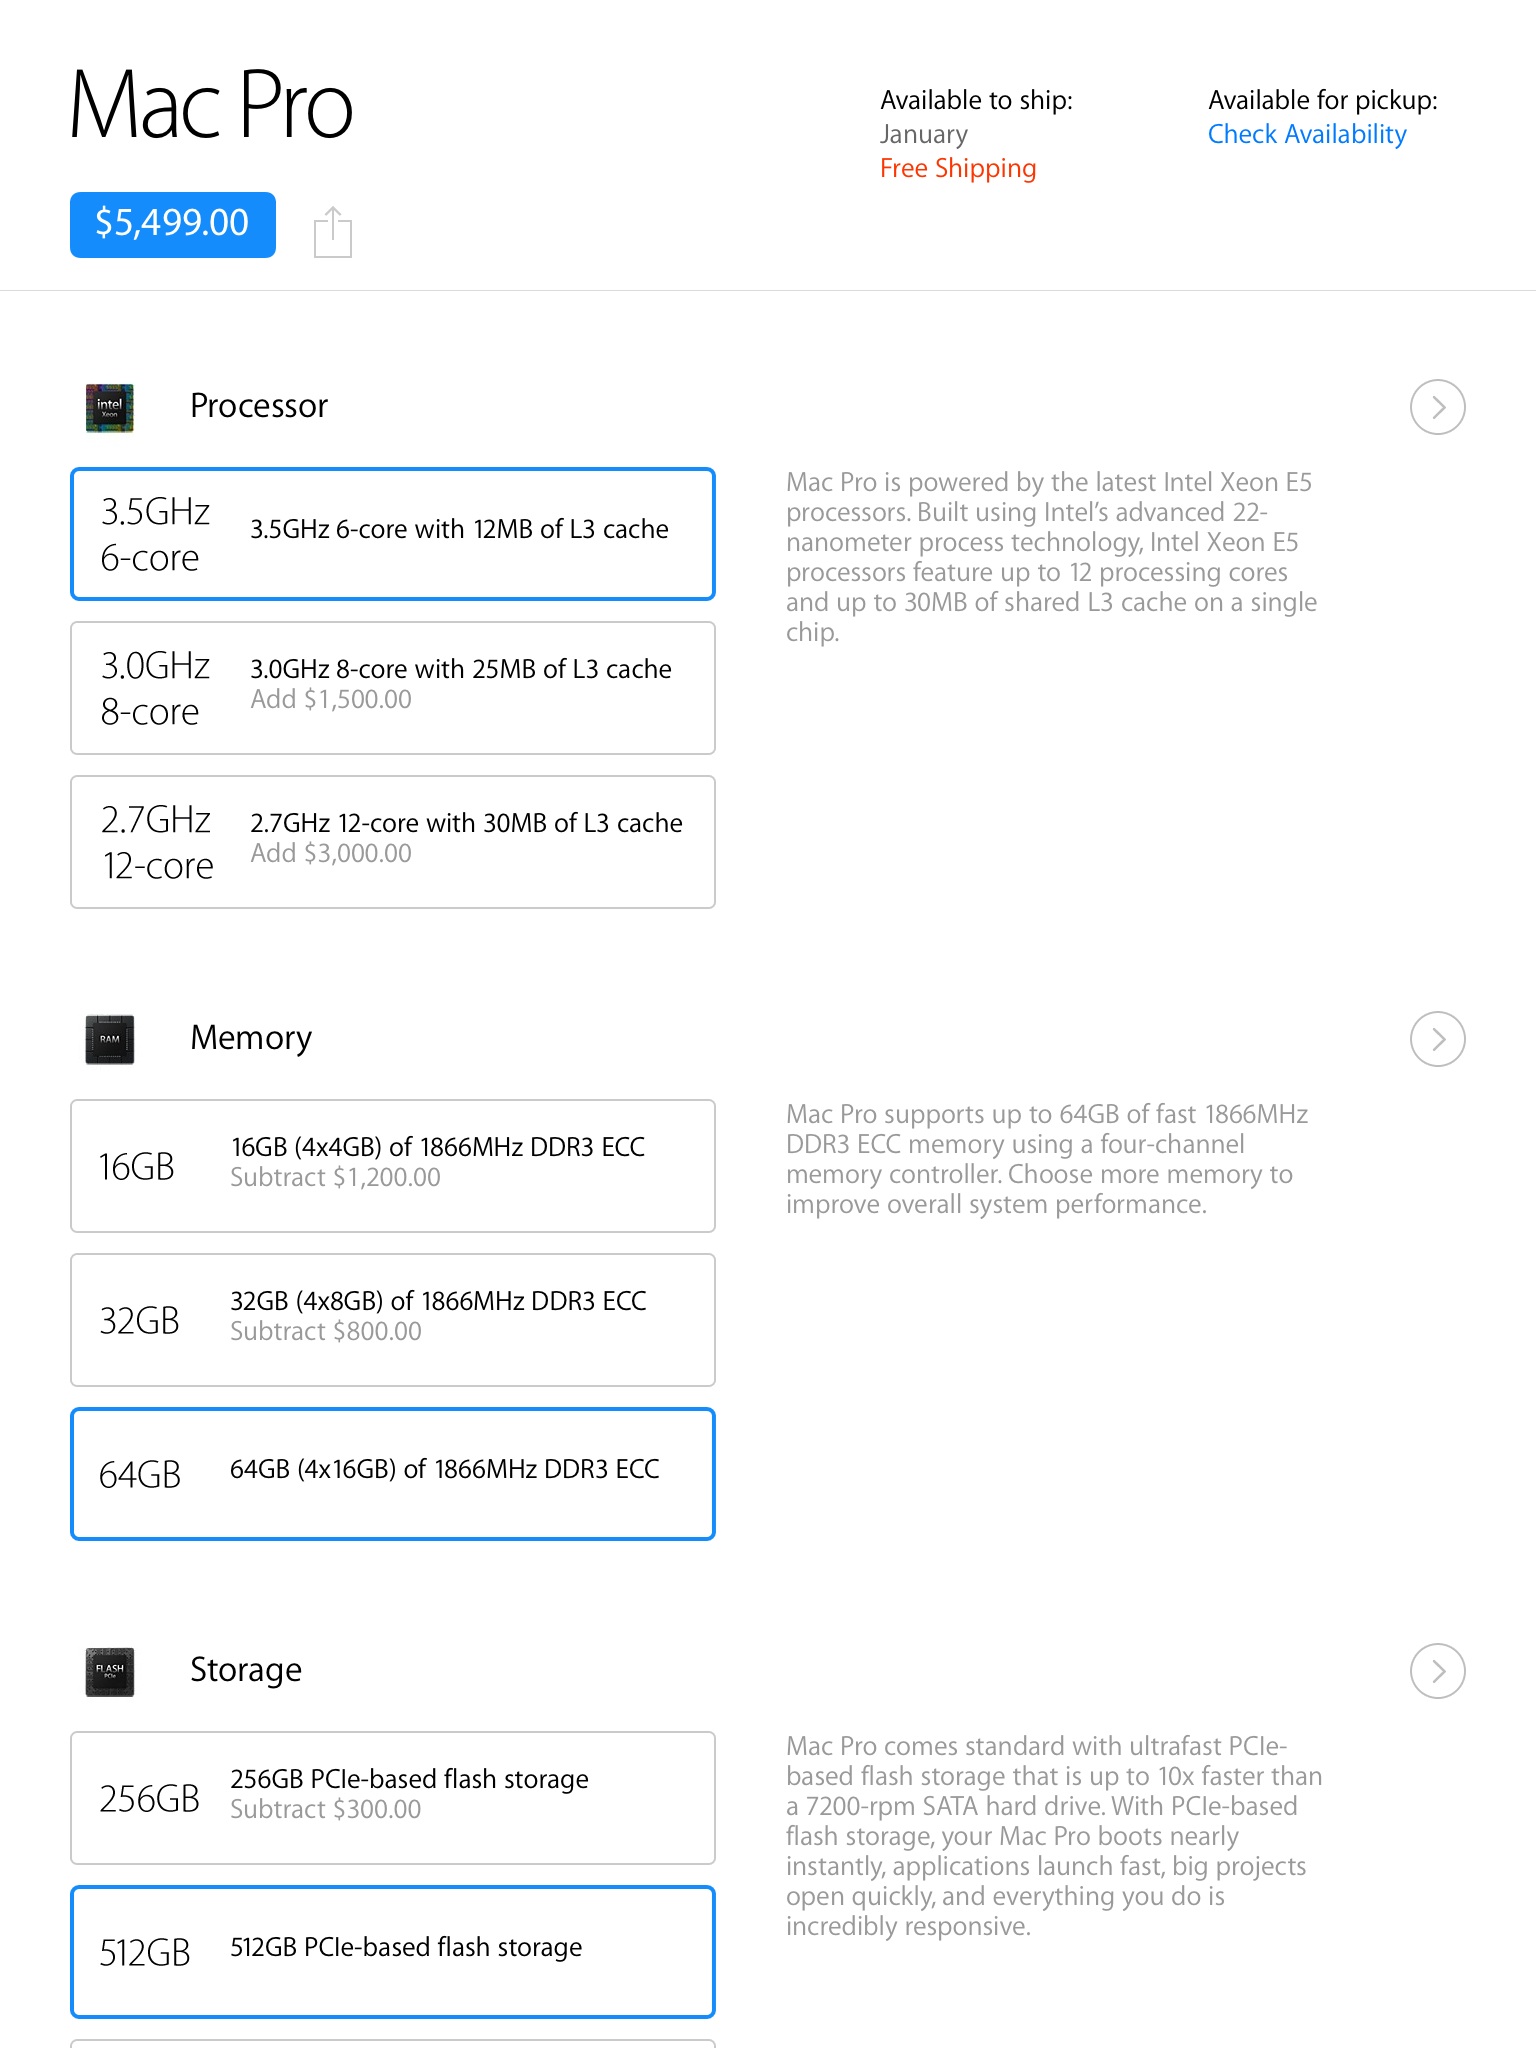The width and height of the screenshot is (1536, 2048).
Task: Choose the 3.0GHz 8-core processor option
Action: [393, 688]
